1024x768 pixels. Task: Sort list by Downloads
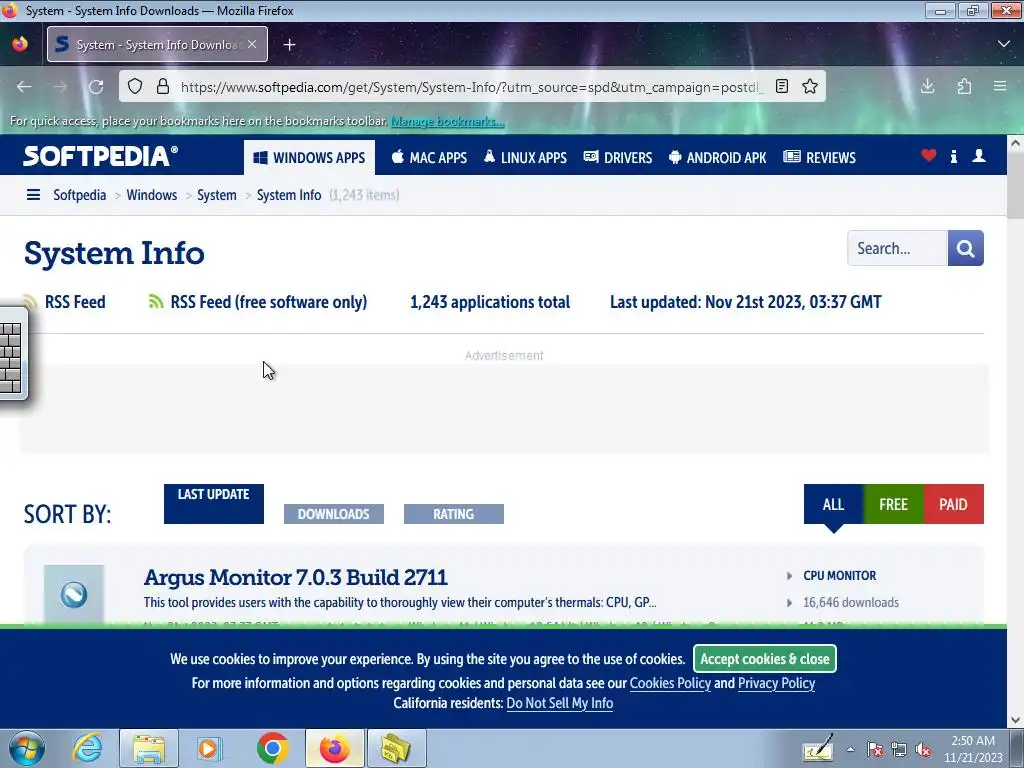[x=334, y=514]
